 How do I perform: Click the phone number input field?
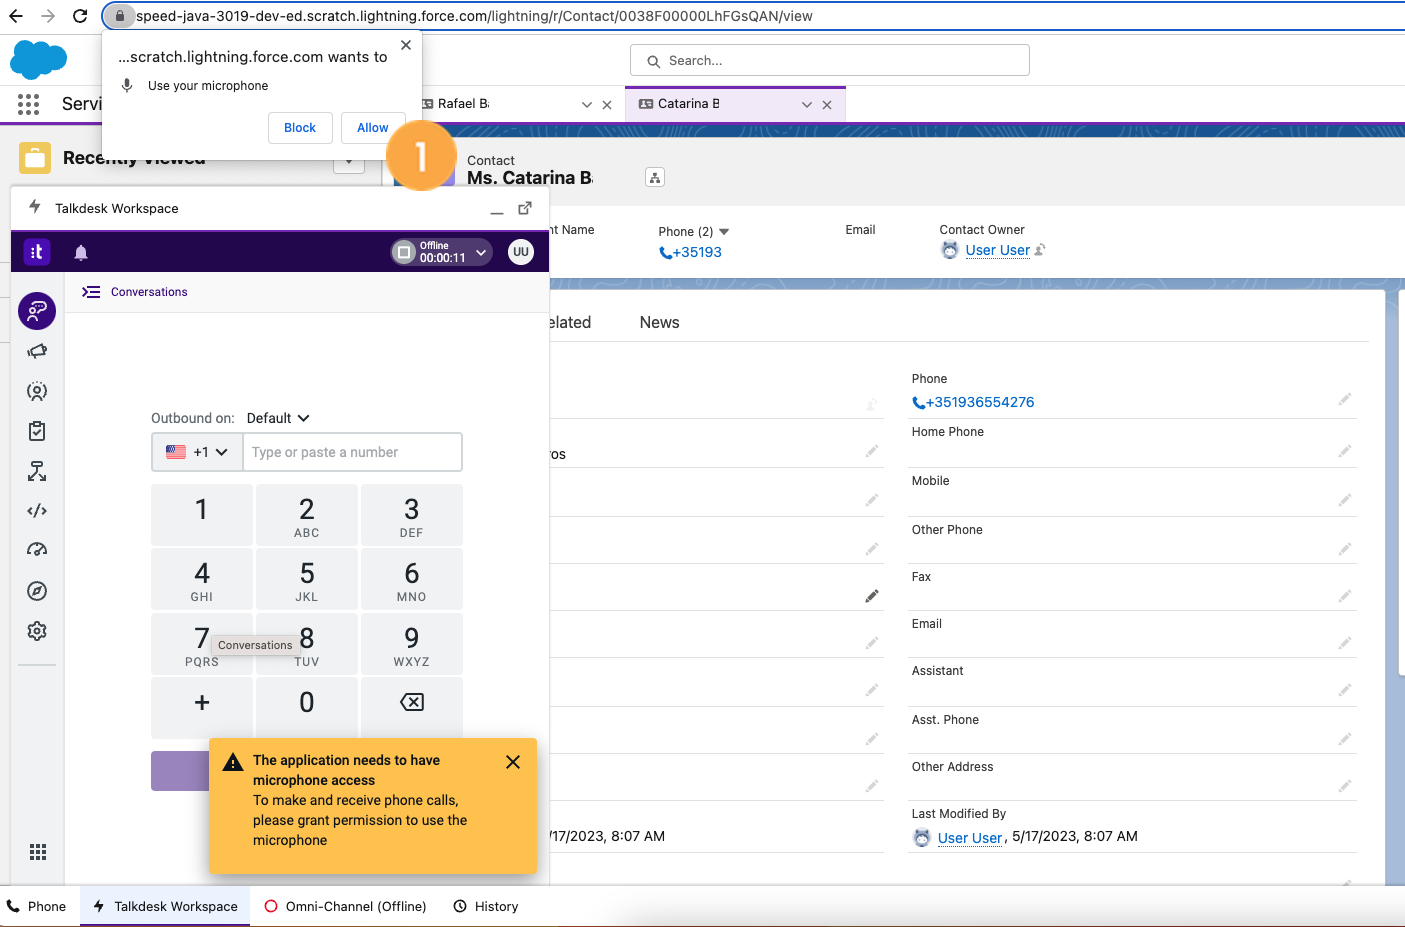point(352,452)
